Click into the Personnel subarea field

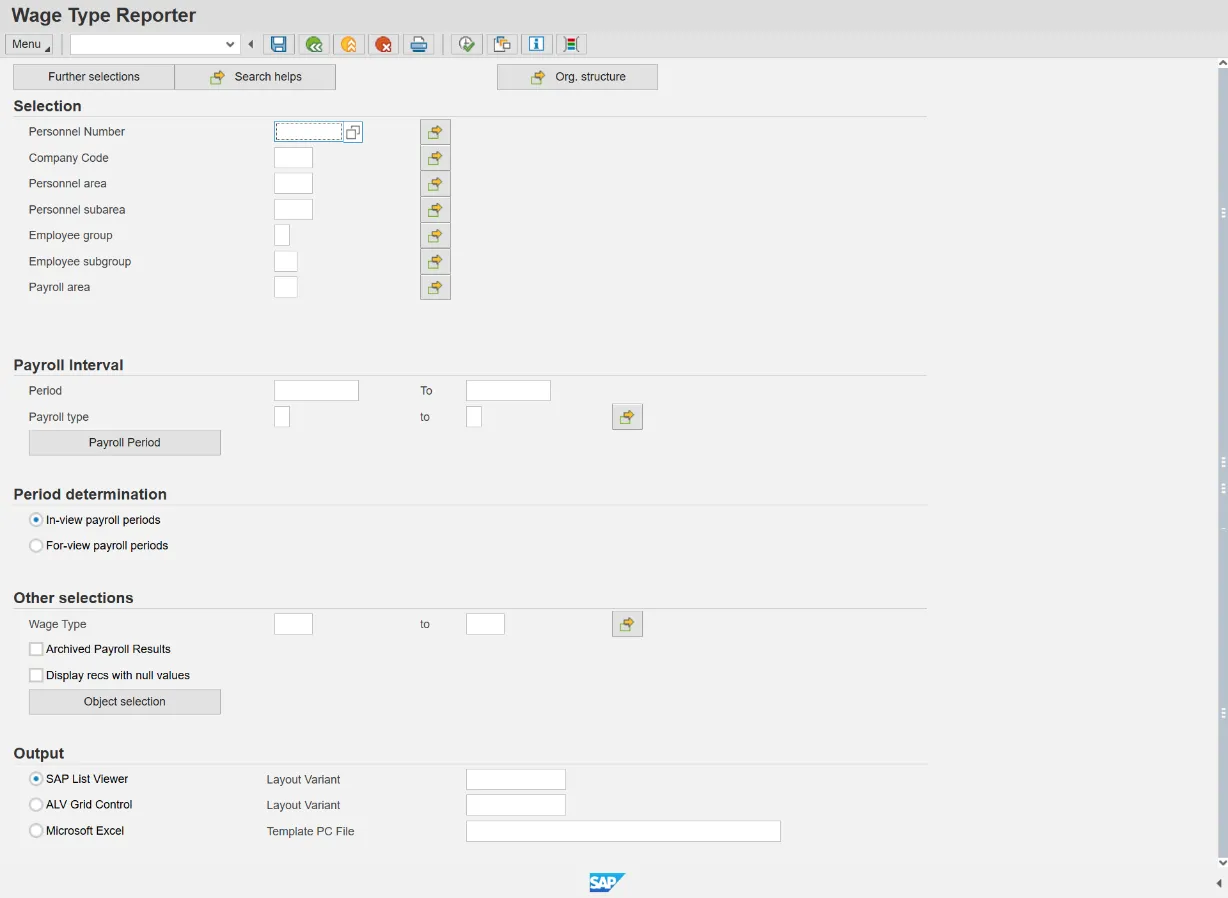pos(293,210)
